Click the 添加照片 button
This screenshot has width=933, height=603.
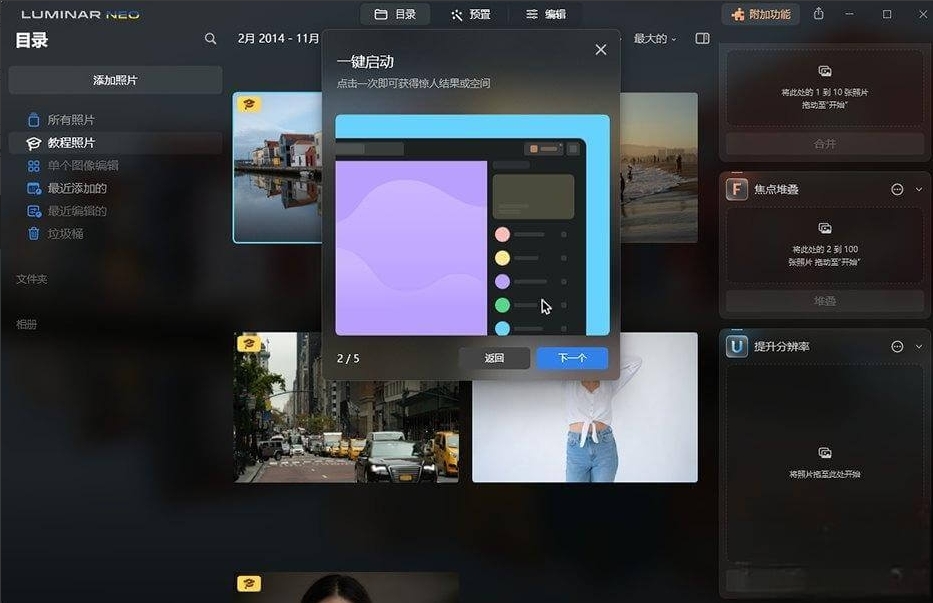pyautogui.click(x=115, y=80)
